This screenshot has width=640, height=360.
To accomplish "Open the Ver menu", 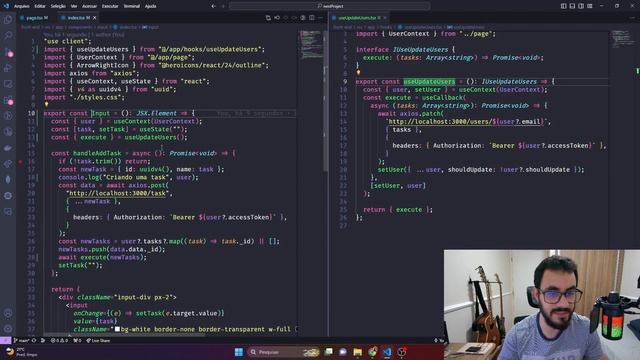I will [x=74, y=6].
